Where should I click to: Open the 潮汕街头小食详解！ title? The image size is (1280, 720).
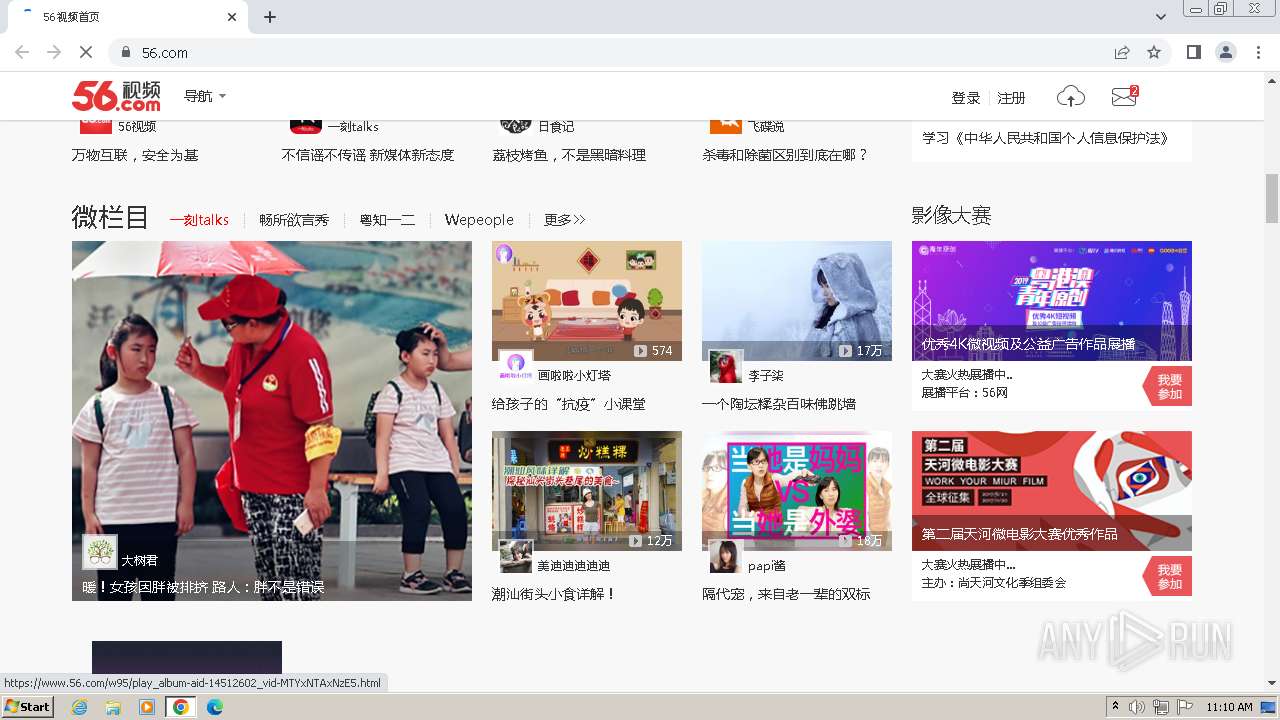click(x=554, y=594)
